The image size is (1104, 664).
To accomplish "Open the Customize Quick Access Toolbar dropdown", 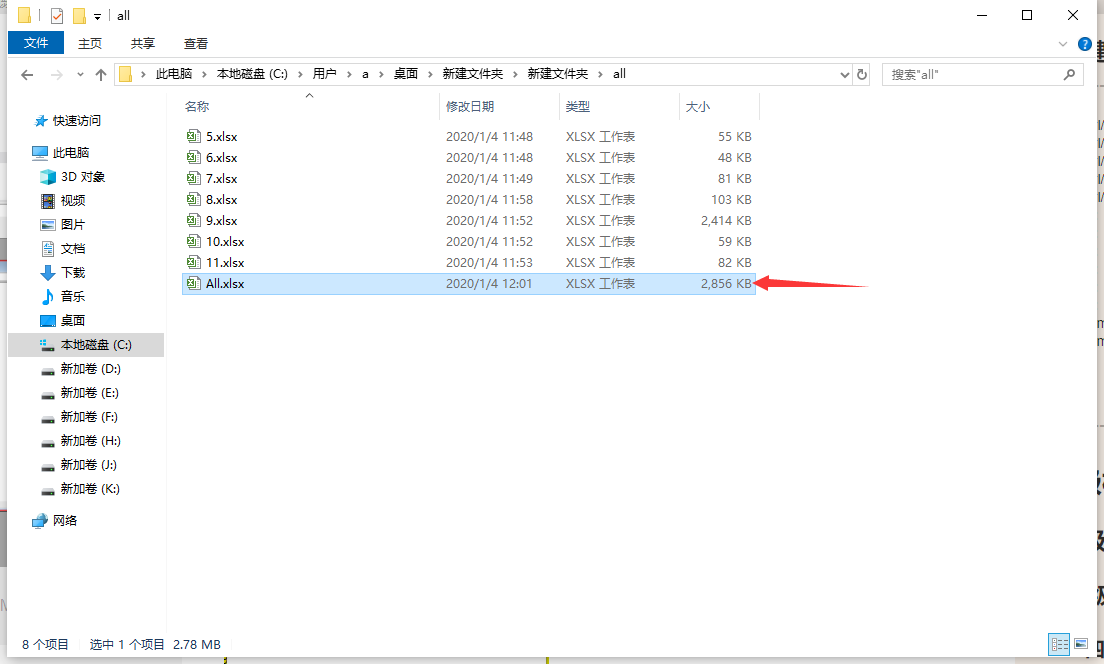I will click(x=97, y=16).
